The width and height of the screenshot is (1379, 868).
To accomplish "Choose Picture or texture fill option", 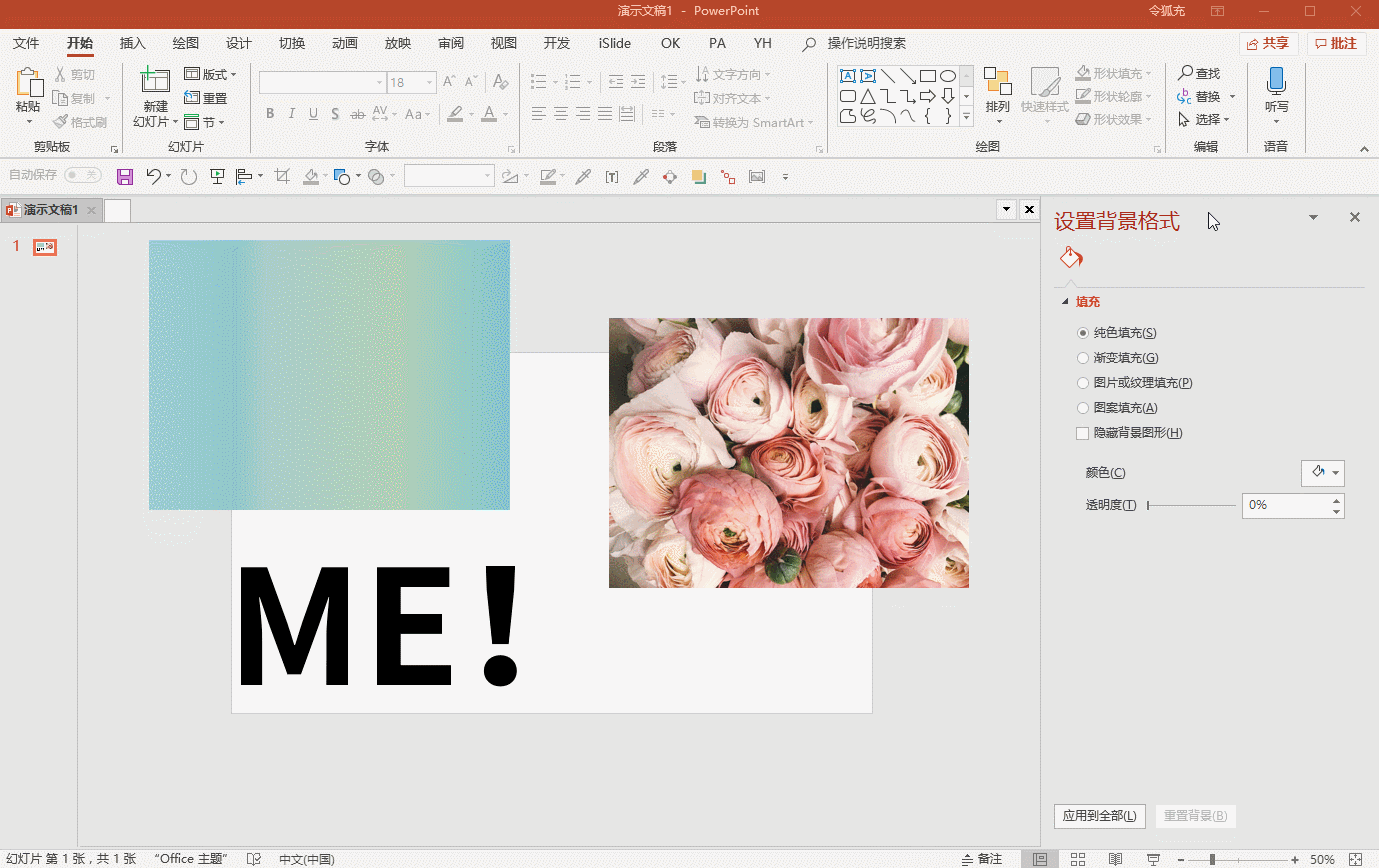I will (x=1083, y=383).
